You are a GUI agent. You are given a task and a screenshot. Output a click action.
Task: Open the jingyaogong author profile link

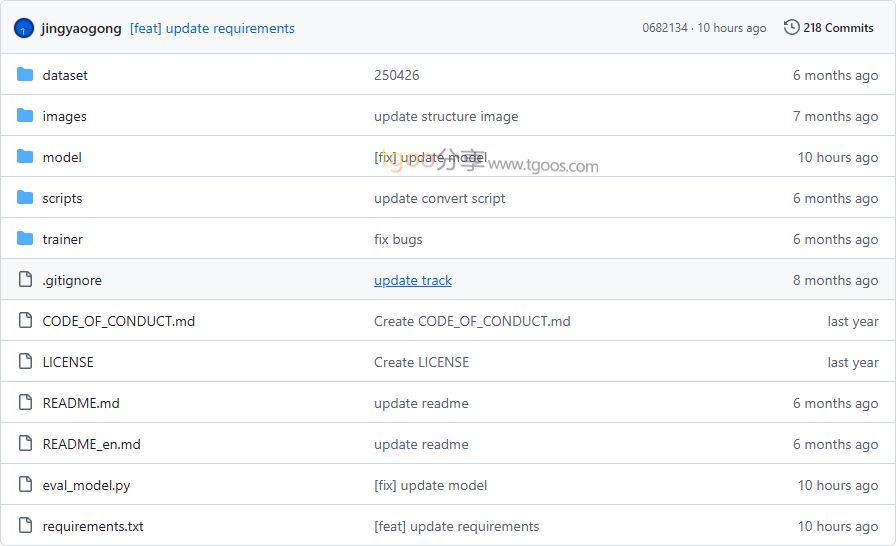[x=81, y=28]
